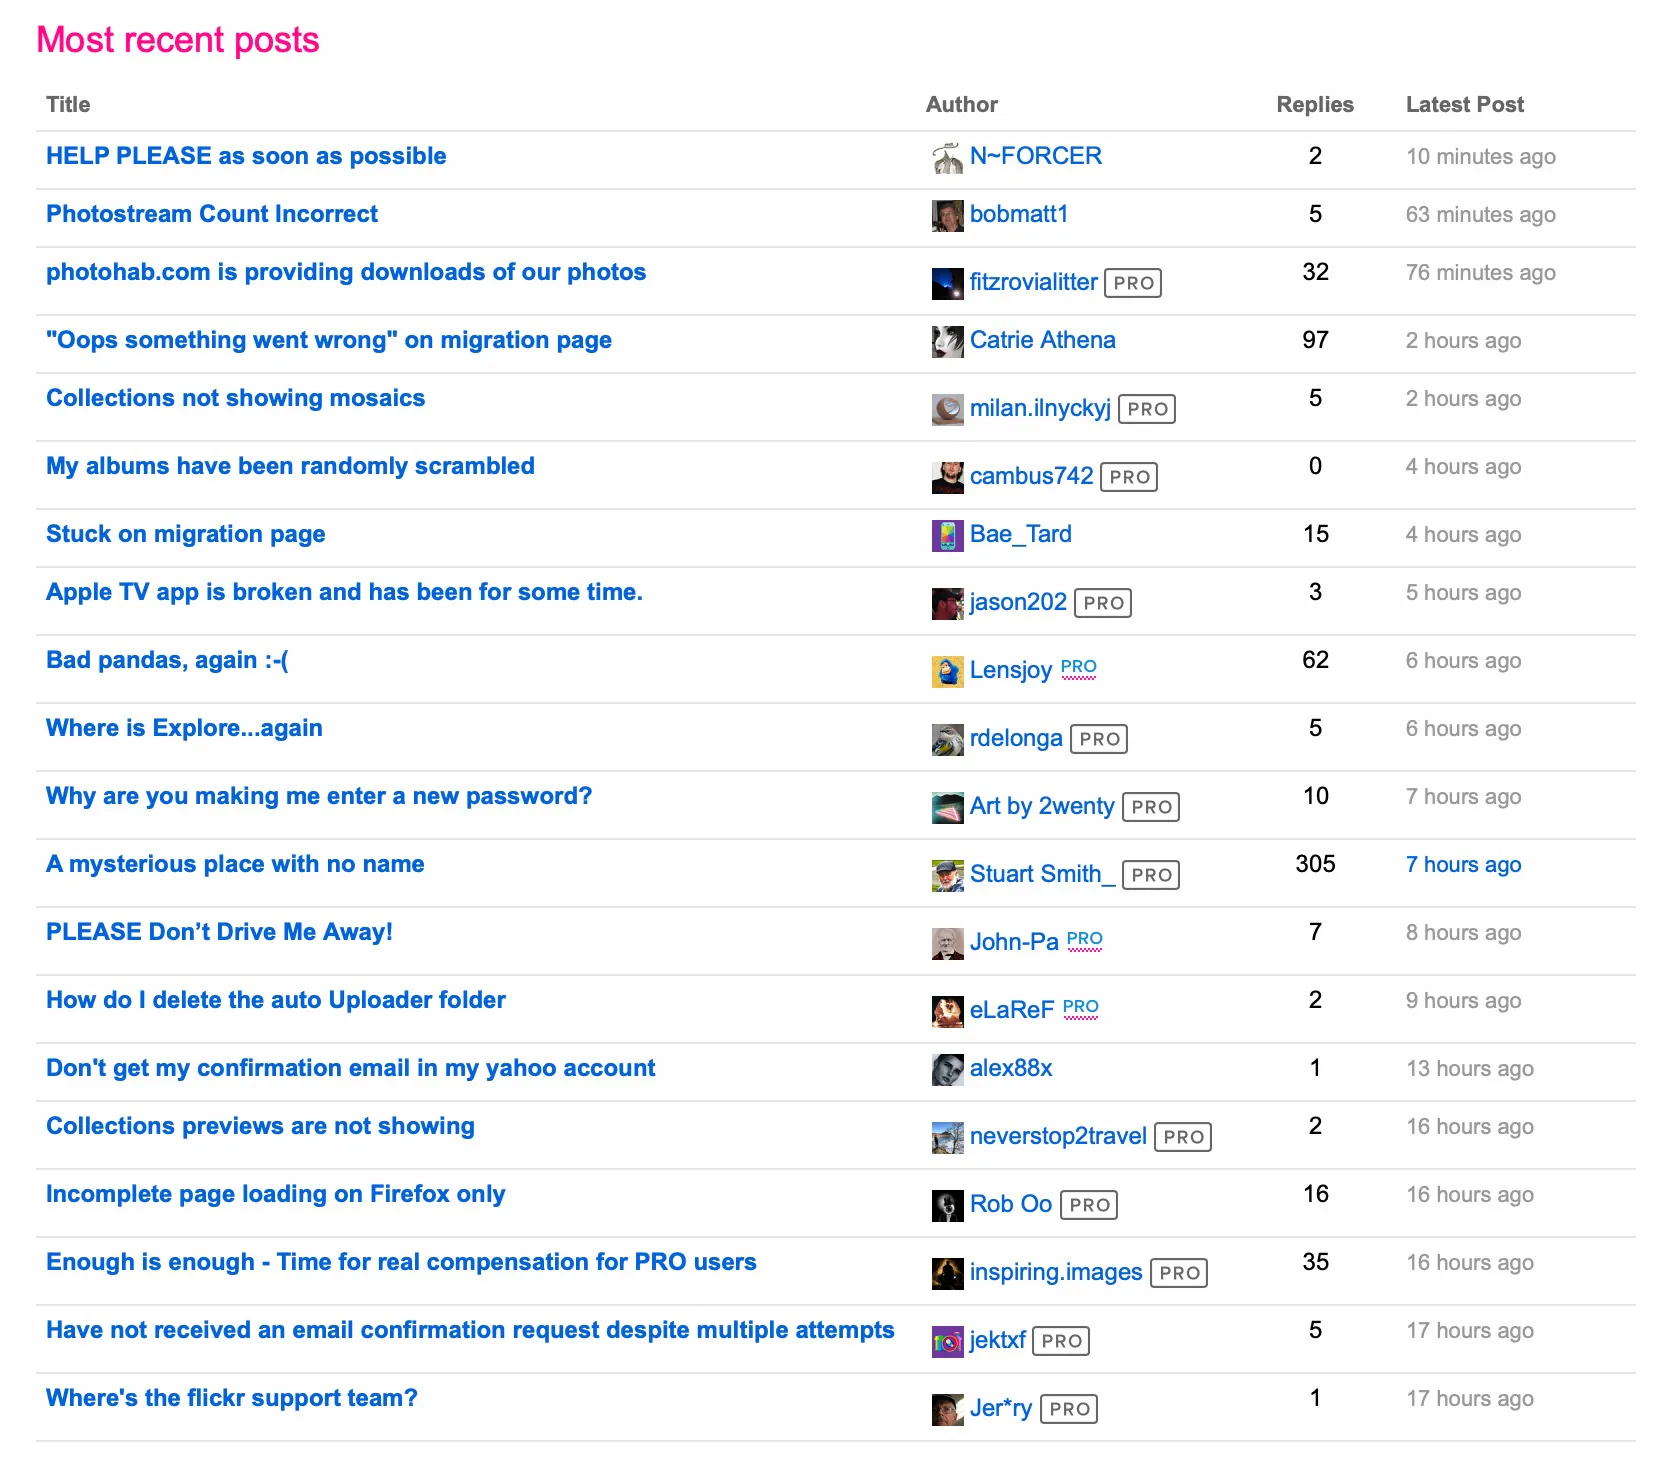
Task: Click the reply count 305
Action: click(x=1315, y=864)
